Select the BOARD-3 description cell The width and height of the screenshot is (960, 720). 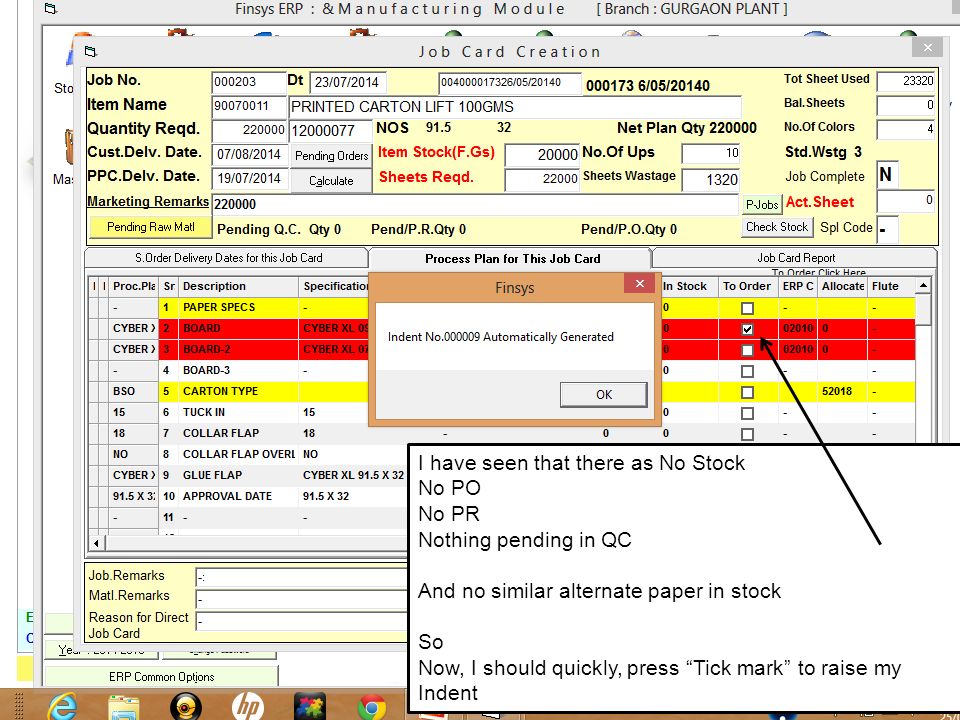(x=238, y=370)
